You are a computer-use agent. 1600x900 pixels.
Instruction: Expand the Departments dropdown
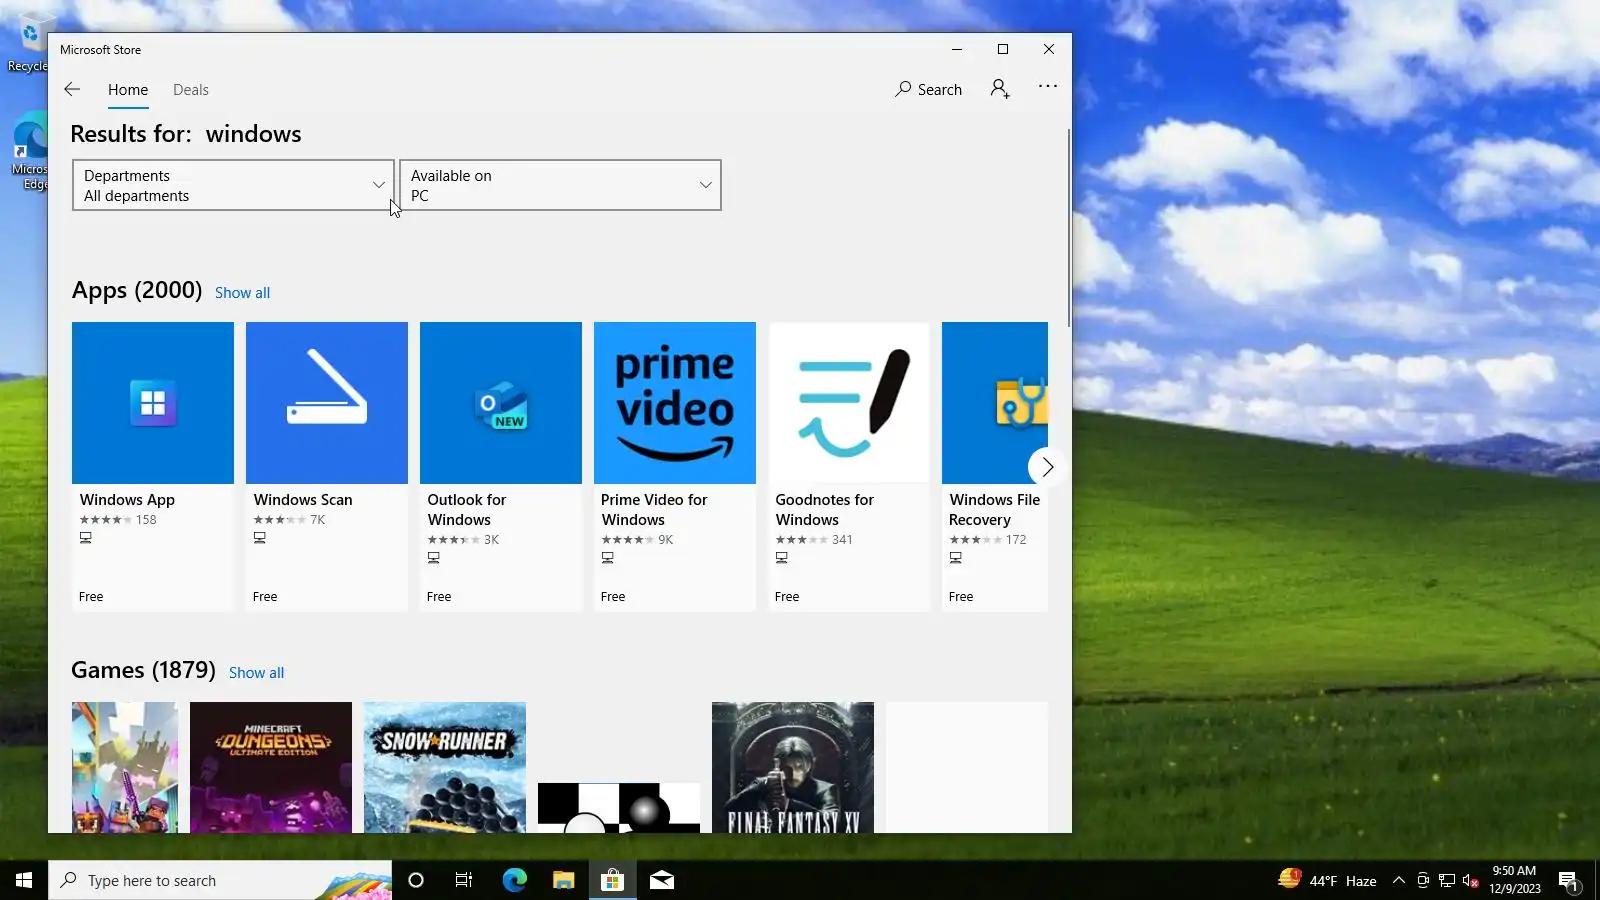(x=233, y=185)
